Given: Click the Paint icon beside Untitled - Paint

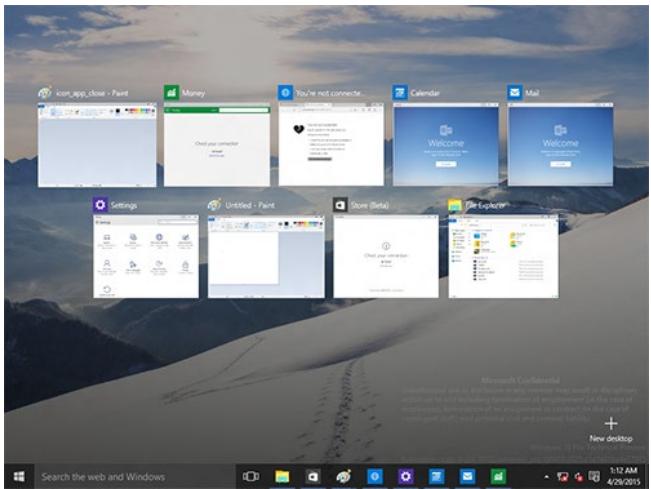Looking at the screenshot, I should 215,205.
